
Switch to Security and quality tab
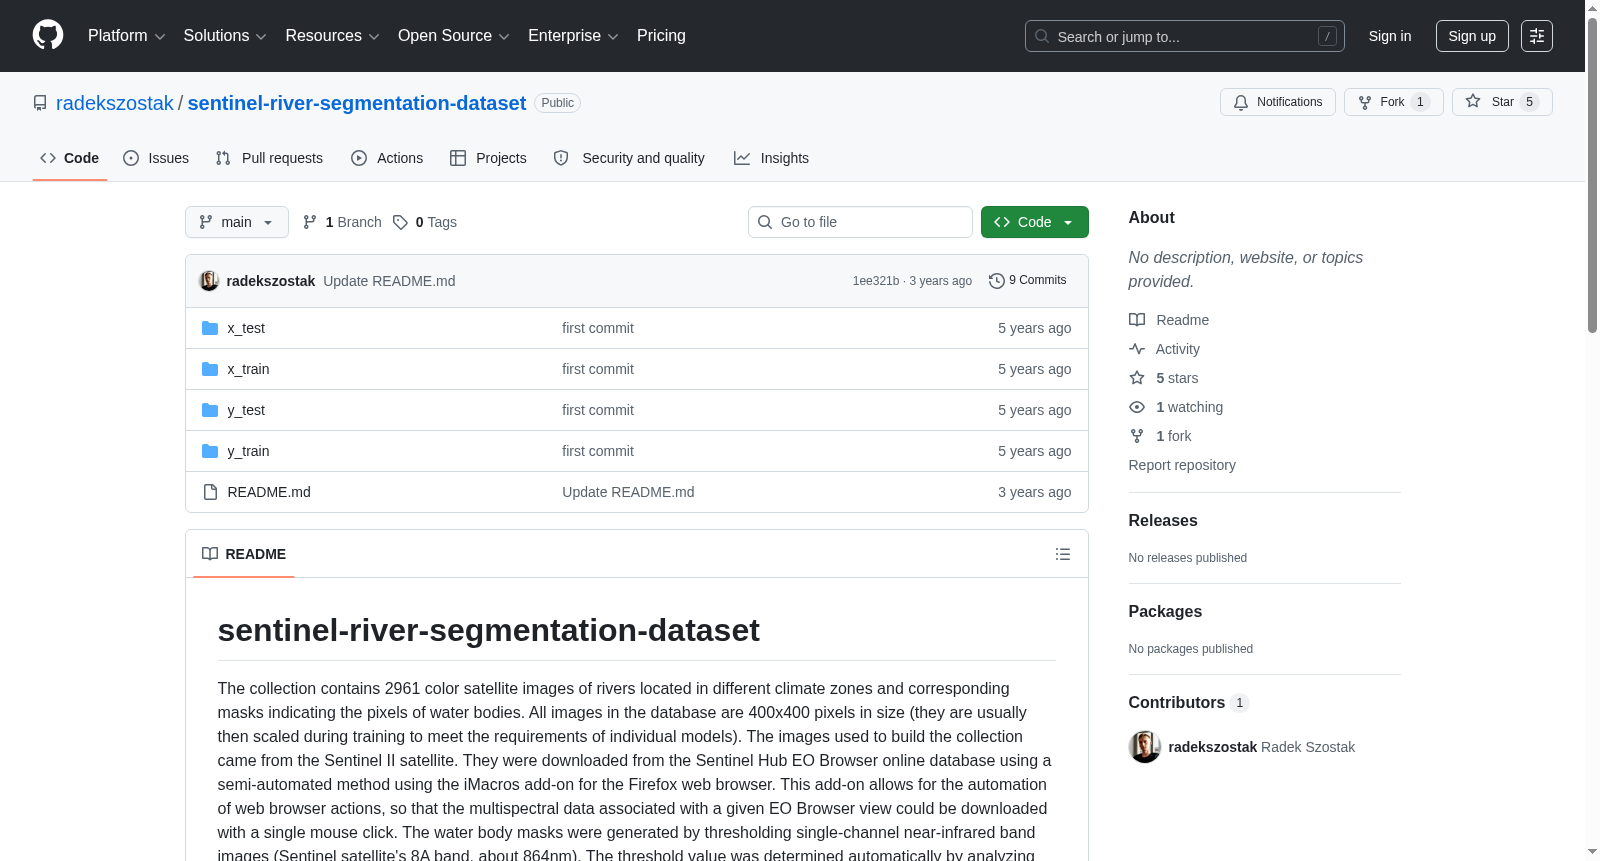coord(629,158)
